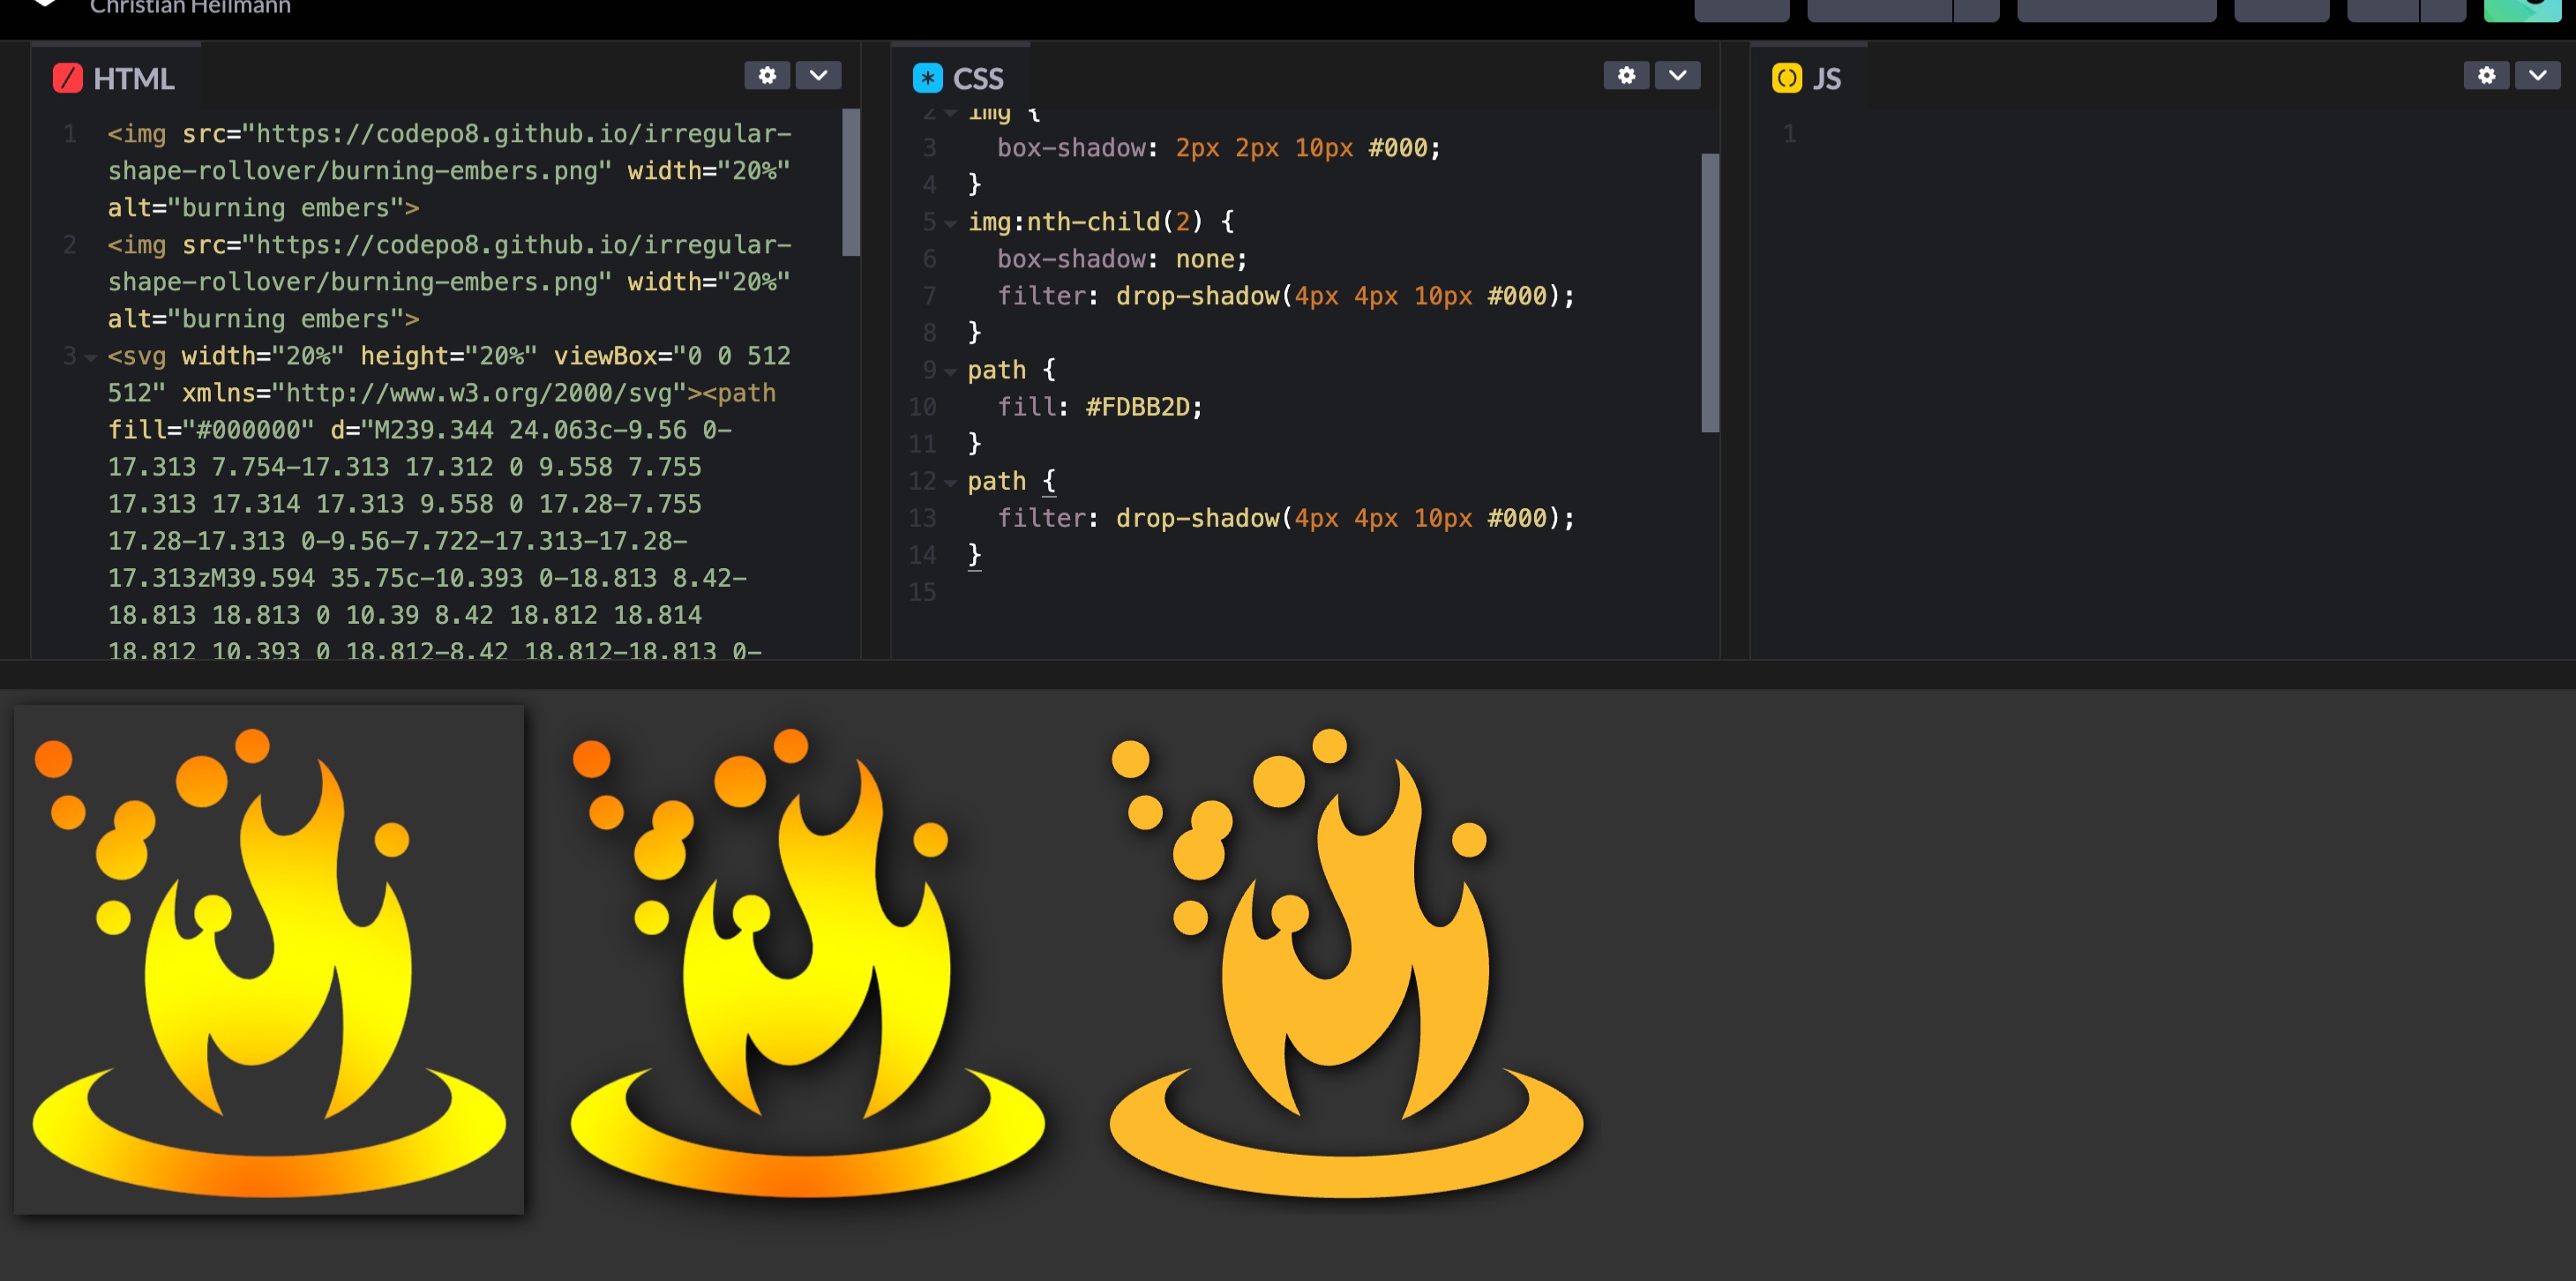
Task: Click the CSS editor vertical scrollbar
Action: (x=1710, y=292)
